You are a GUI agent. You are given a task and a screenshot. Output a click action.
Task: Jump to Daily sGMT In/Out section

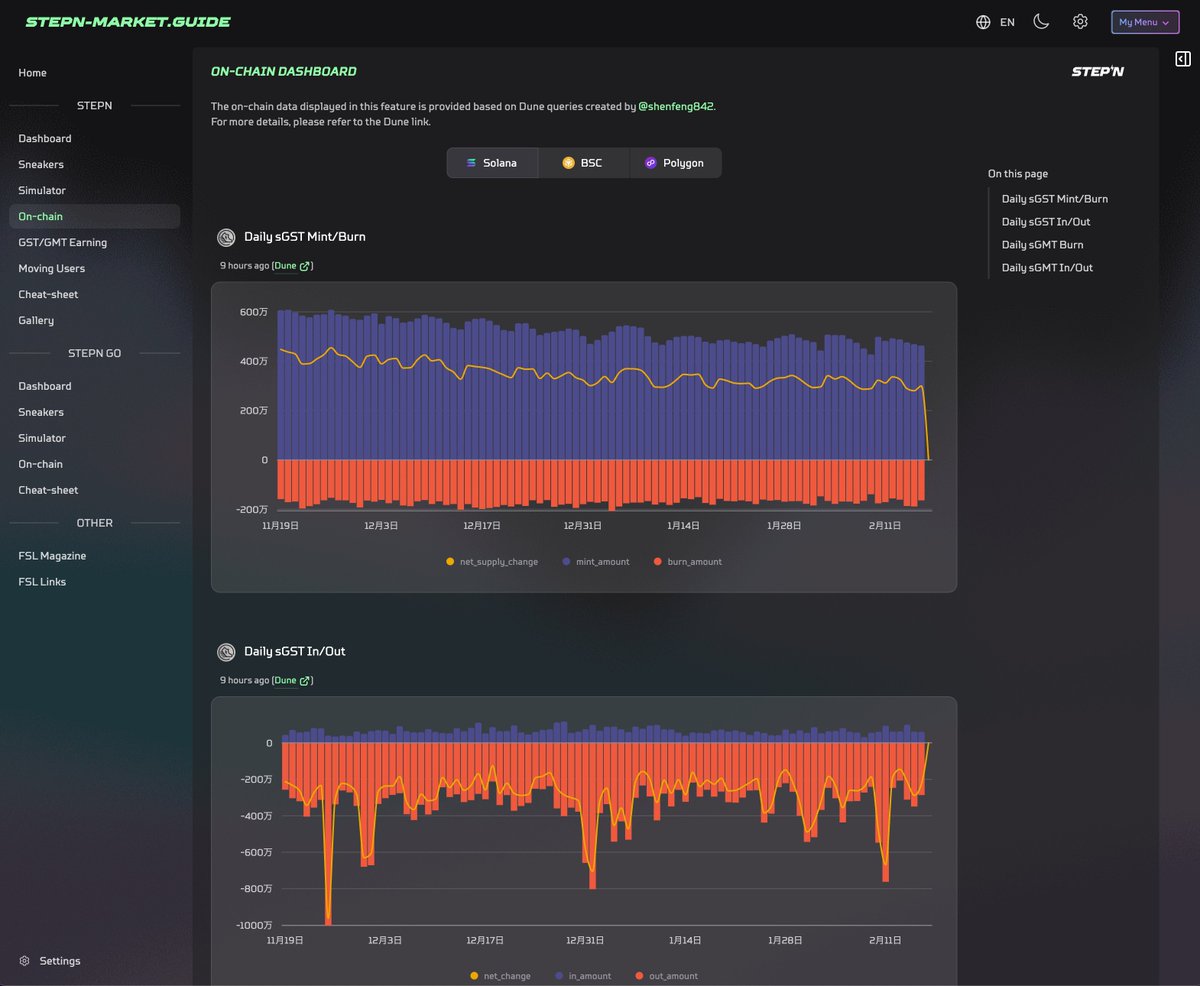pyautogui.click(x=1047, y=268)
